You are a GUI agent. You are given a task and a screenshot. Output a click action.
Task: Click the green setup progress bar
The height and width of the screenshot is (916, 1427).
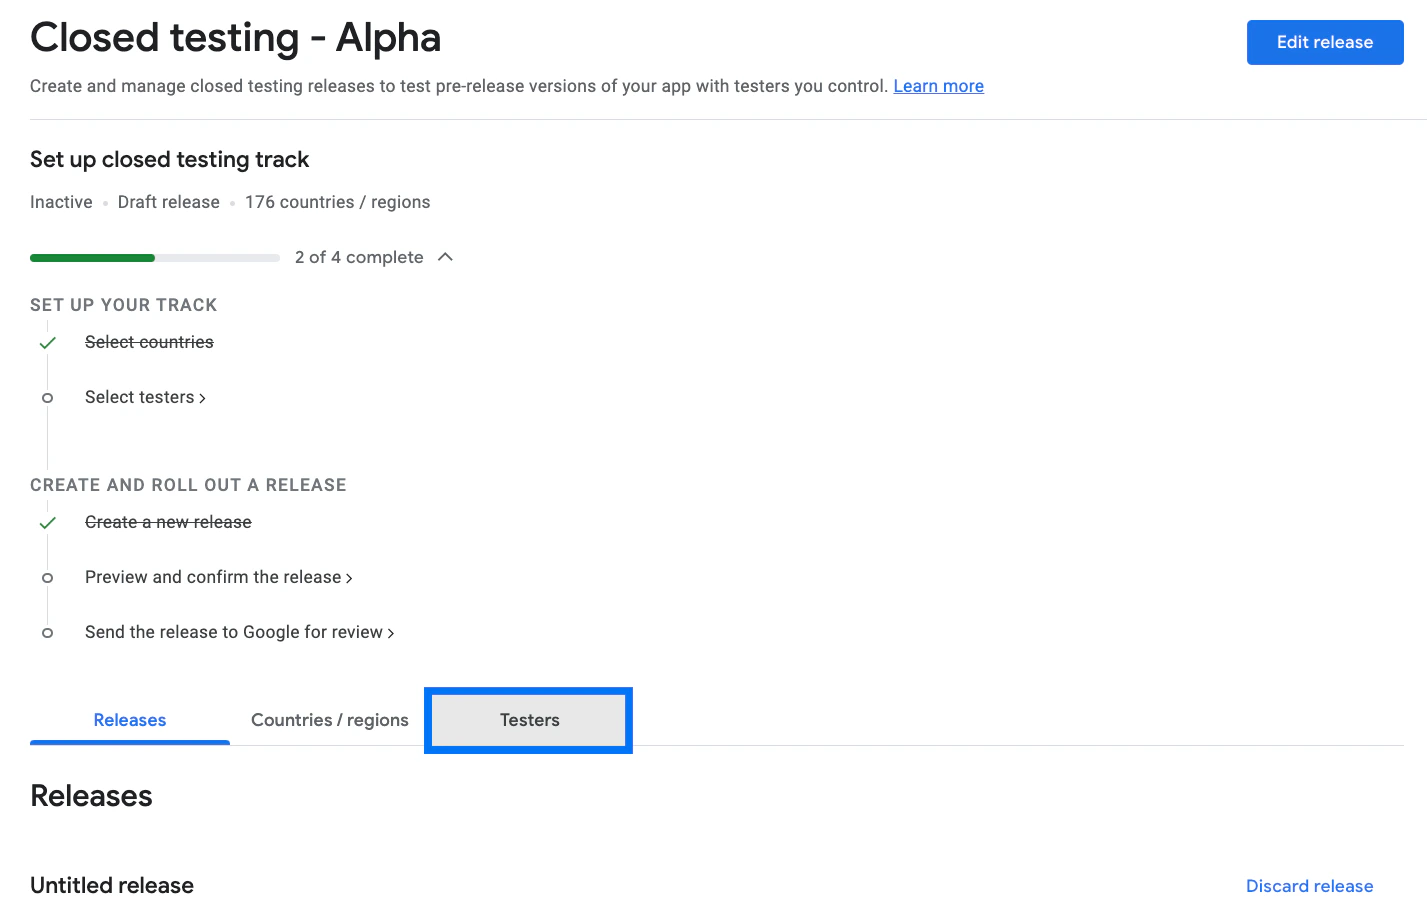tap(93, 258)
